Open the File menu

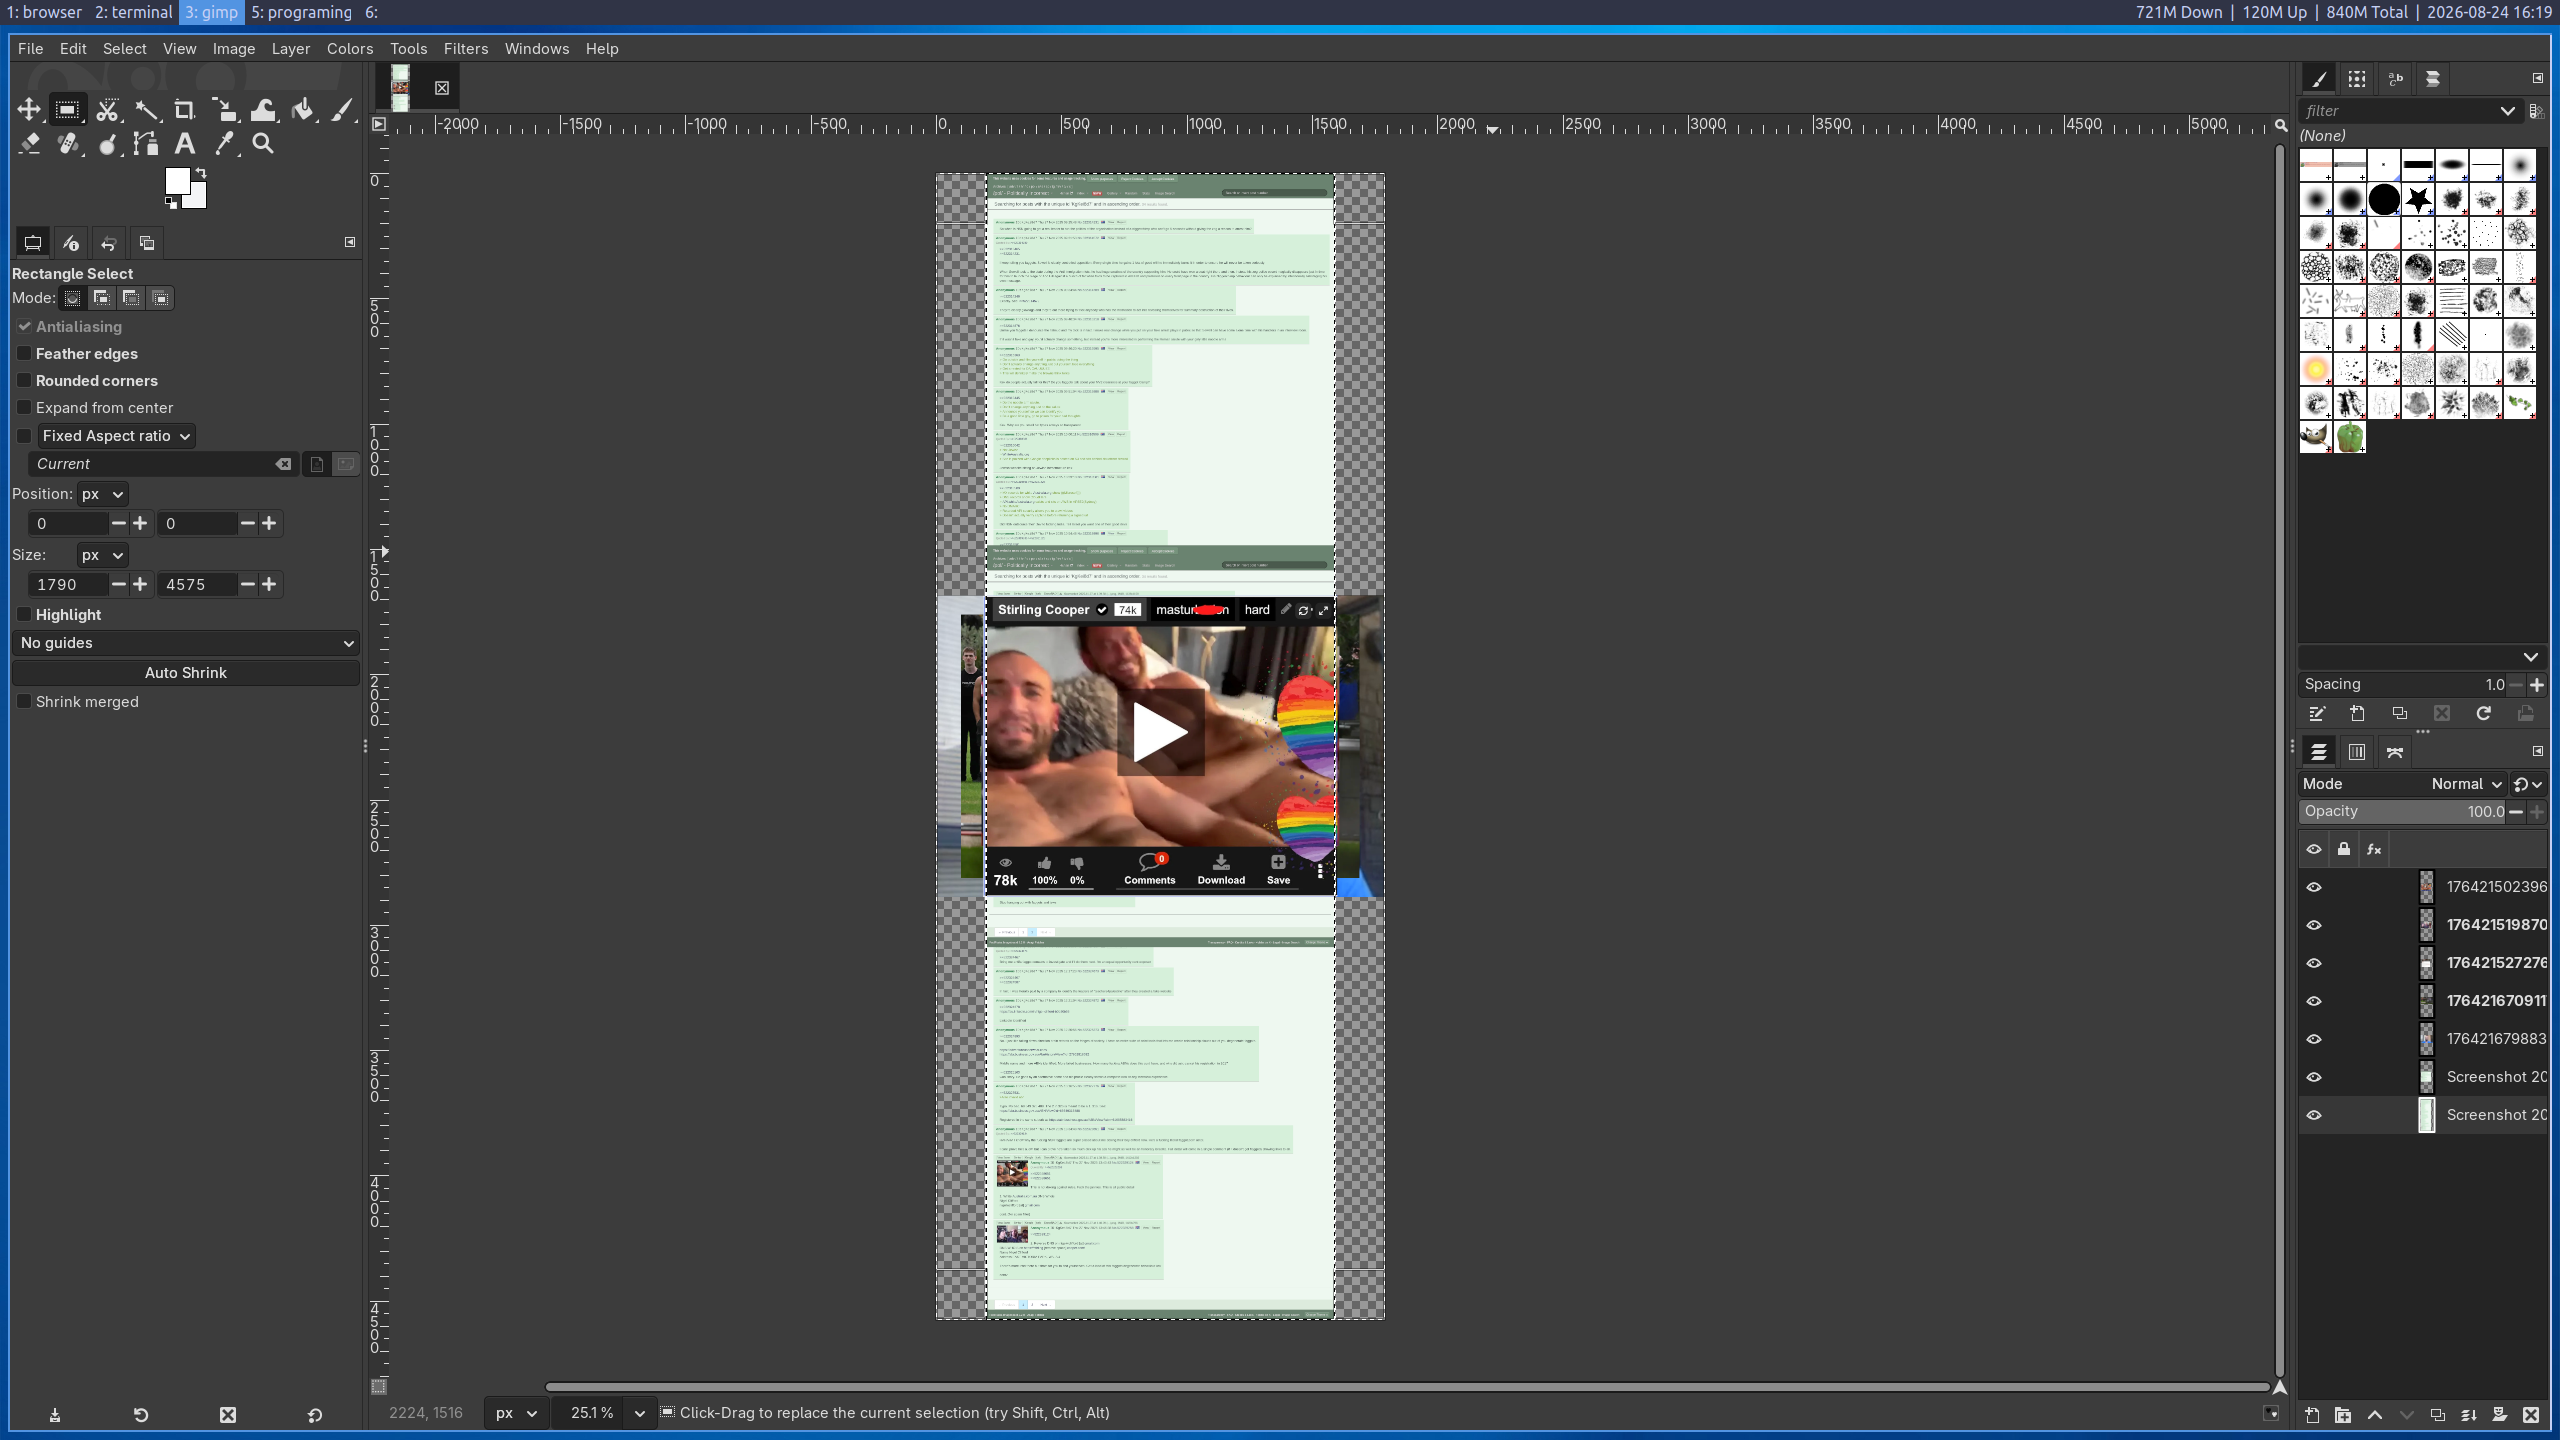pos(30,48)
